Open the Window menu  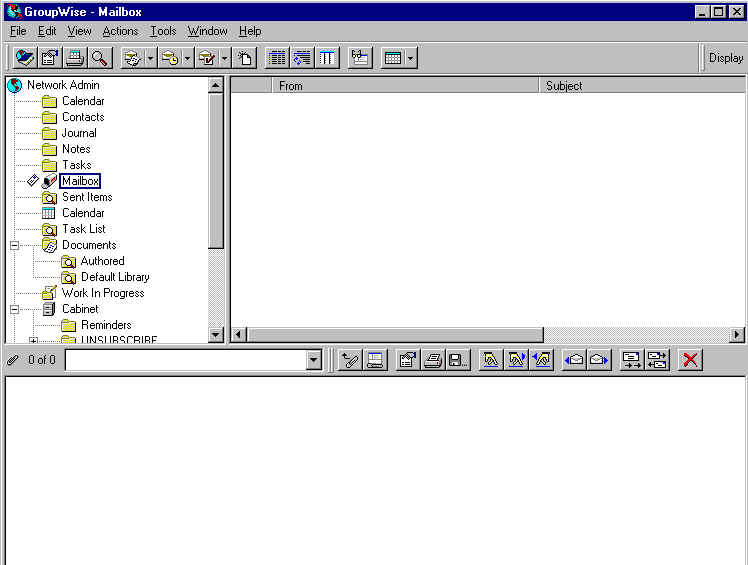tap(208, 31)
